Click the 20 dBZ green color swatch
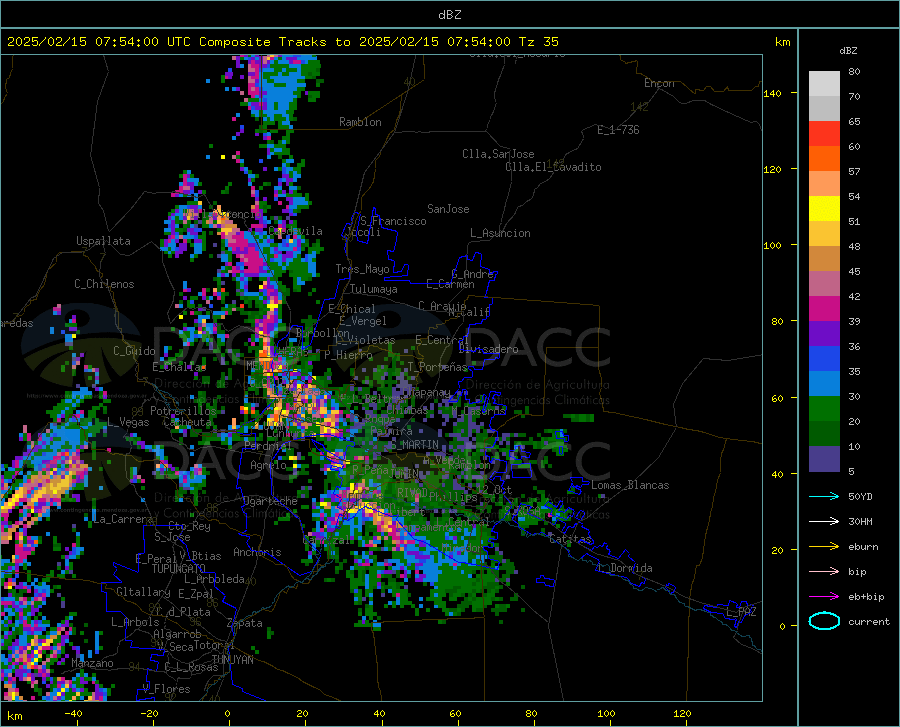 pyautogui.click(x=824, y=409)
